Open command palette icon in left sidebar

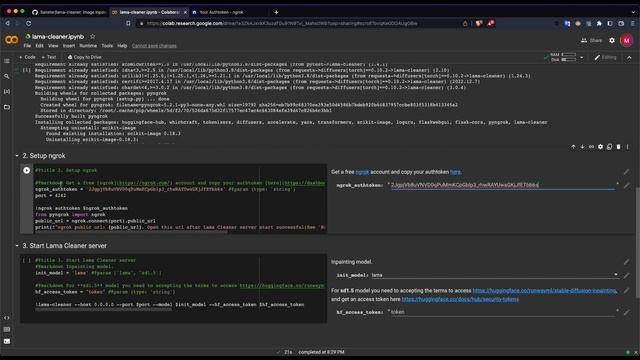point(7,329)
